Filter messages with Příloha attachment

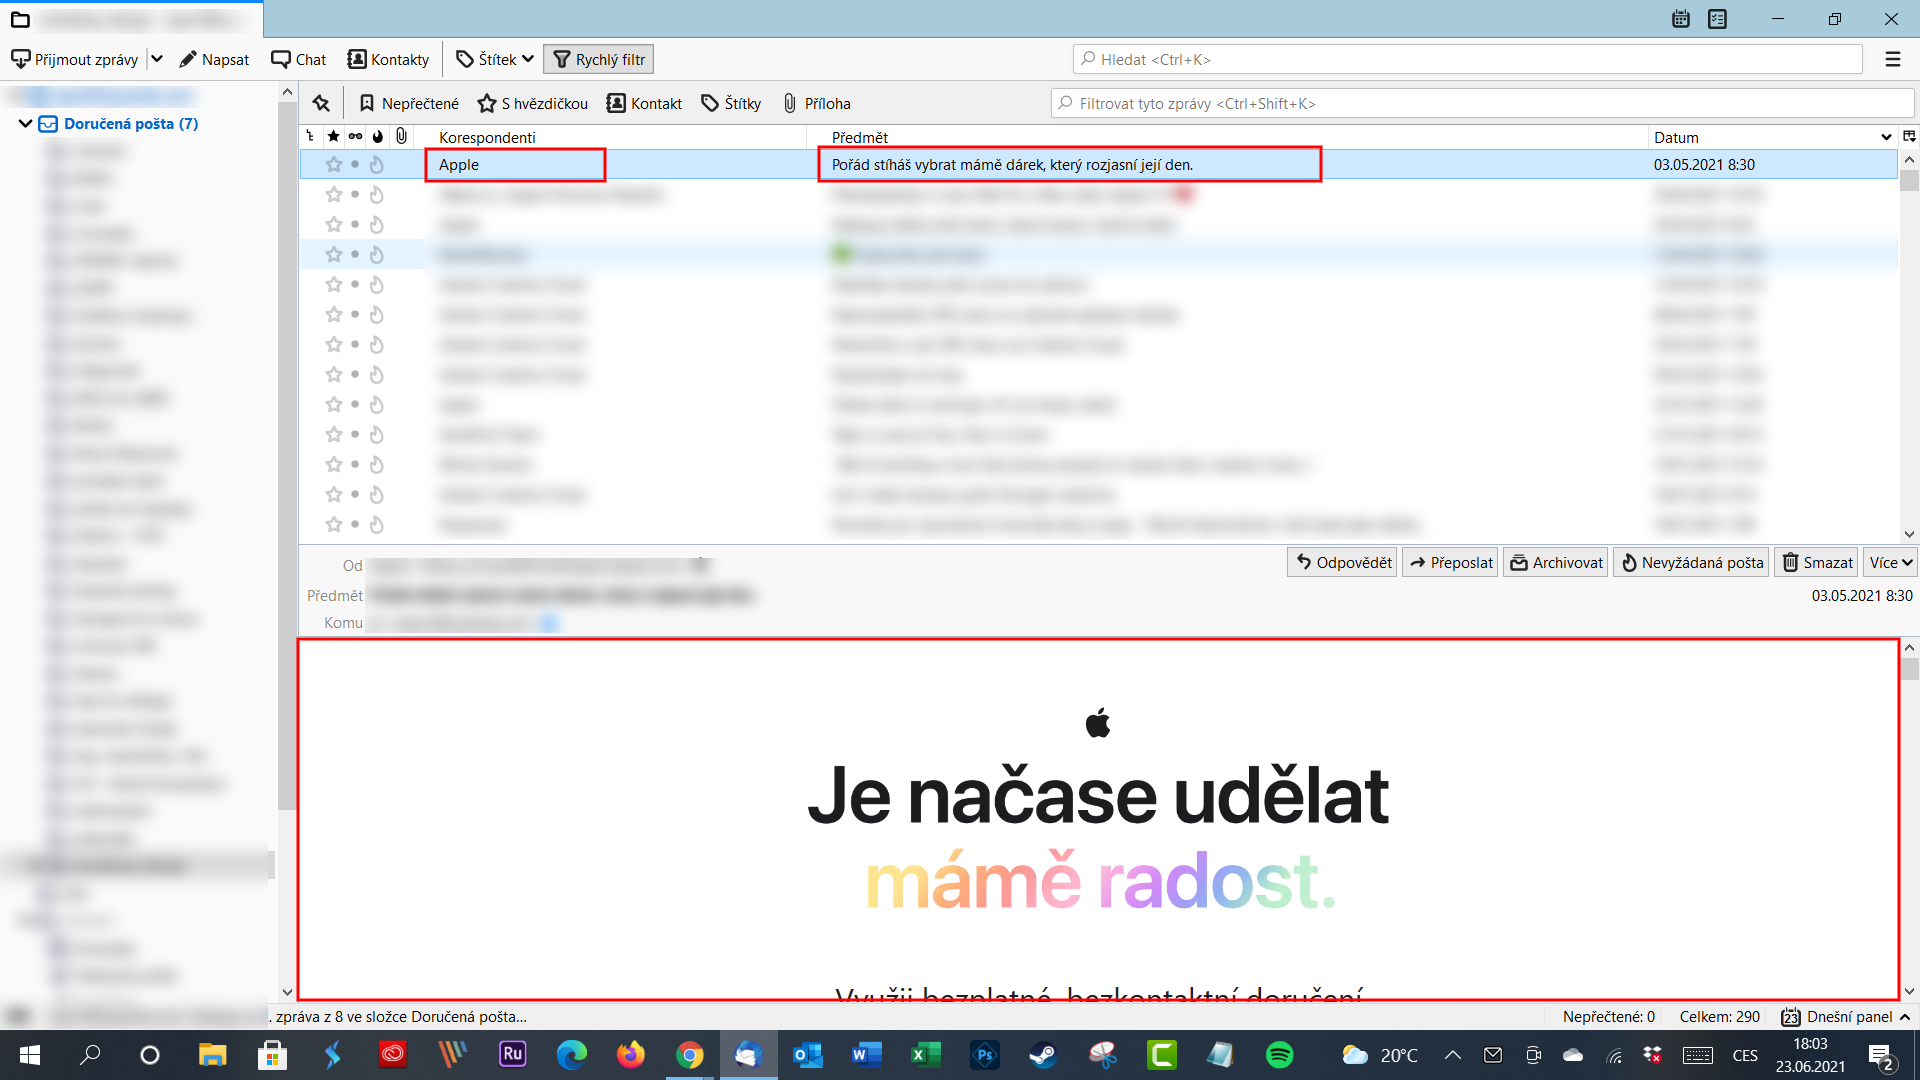tap(816, 103)
